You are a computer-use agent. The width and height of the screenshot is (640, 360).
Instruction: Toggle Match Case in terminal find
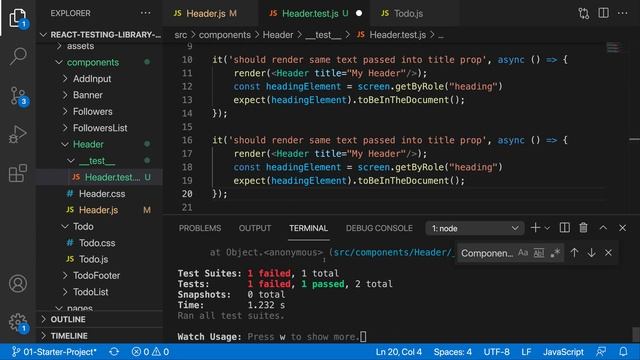click(523, 253)
